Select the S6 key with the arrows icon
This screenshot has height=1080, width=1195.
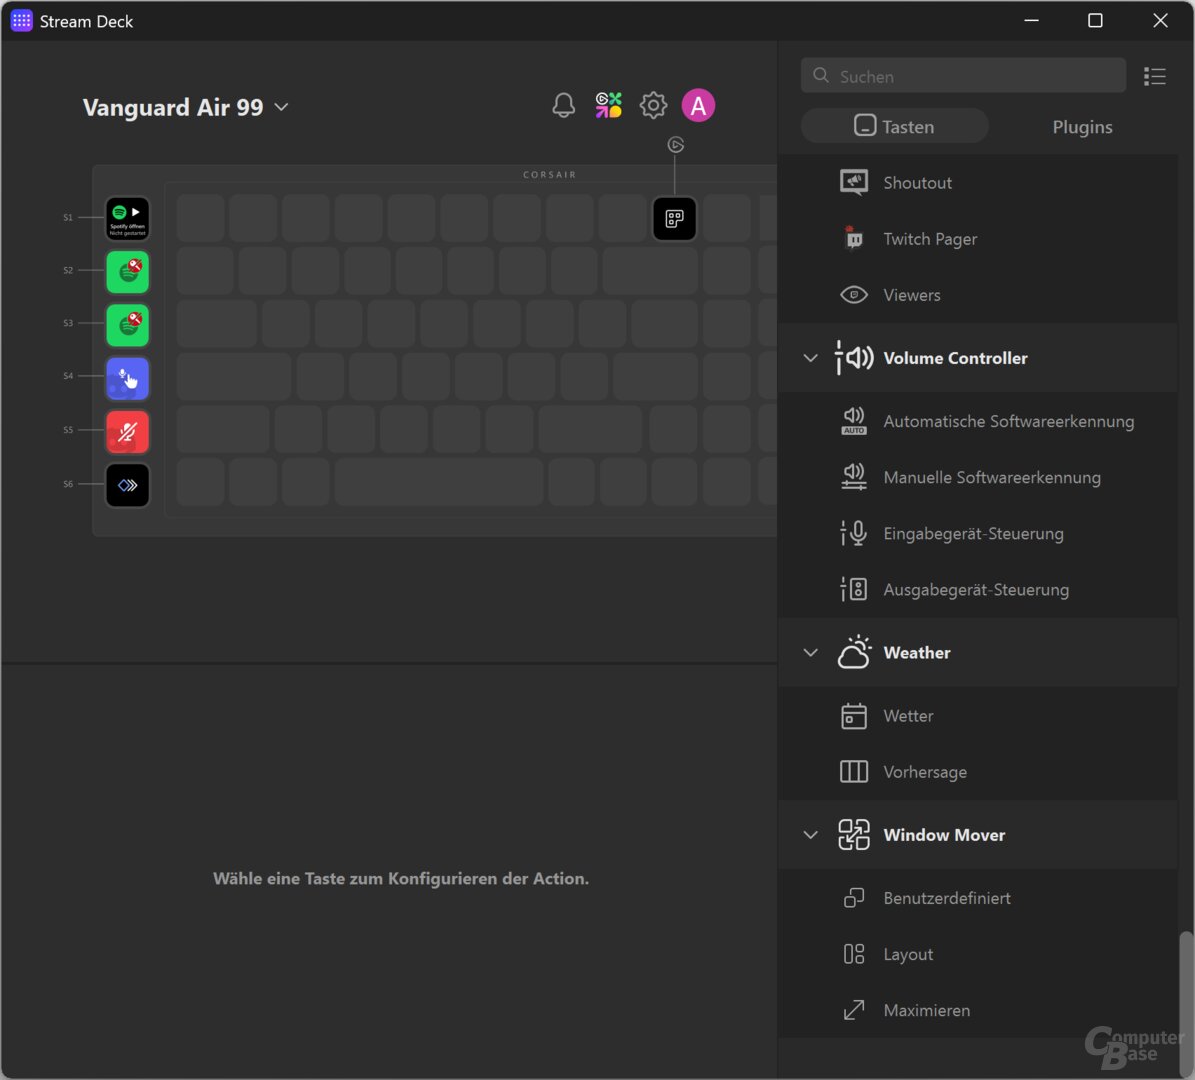128,485
